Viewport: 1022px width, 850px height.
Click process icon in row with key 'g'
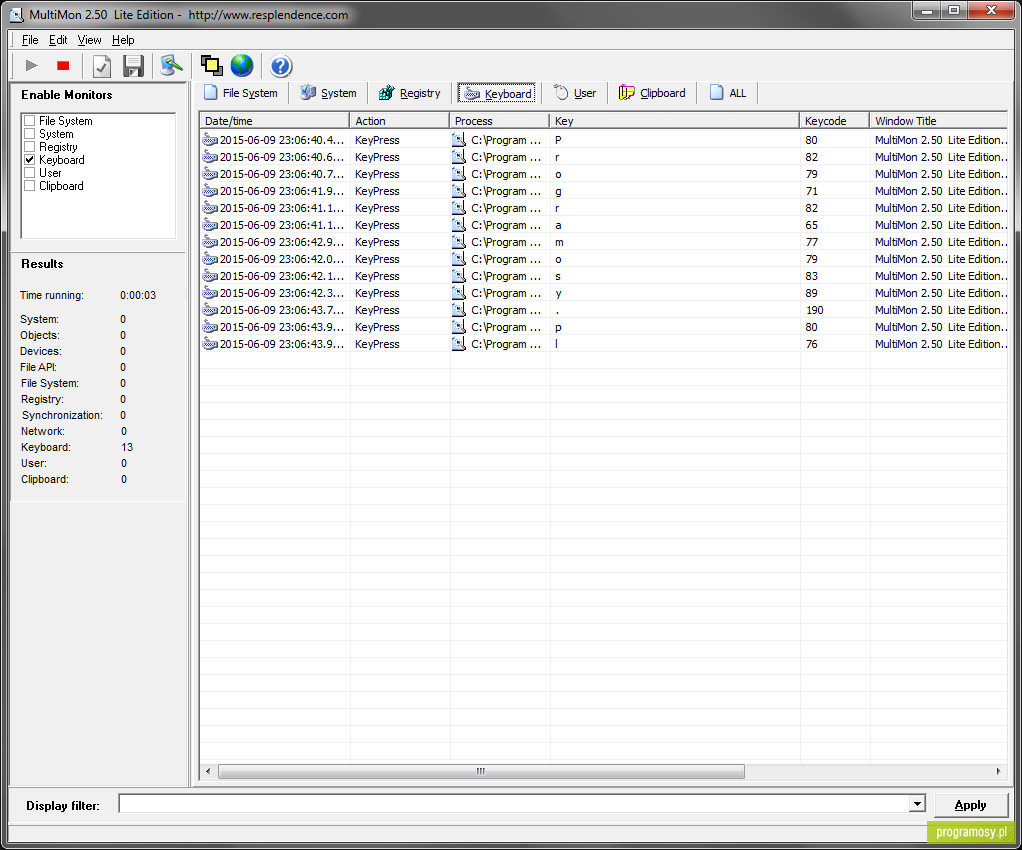tap(459, 191)
